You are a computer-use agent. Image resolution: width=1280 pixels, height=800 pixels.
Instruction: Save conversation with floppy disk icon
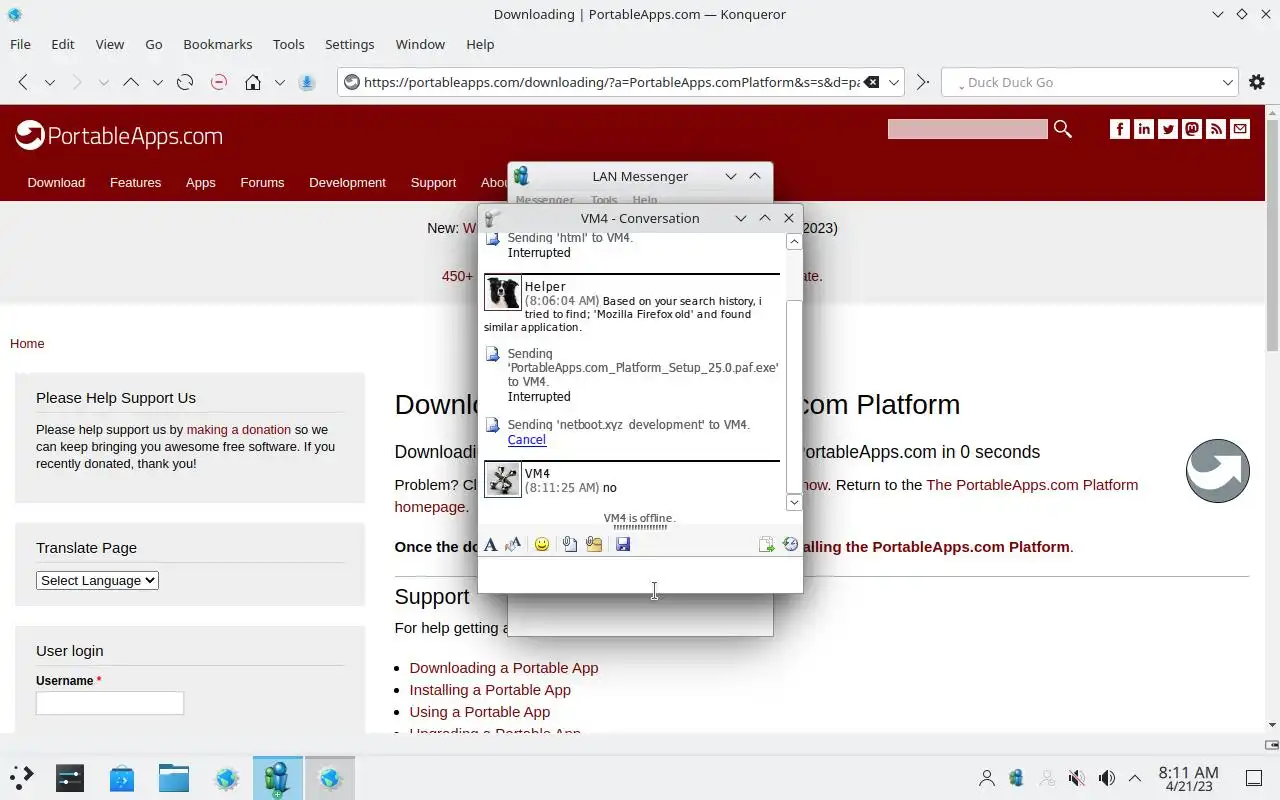pyautogui.click(x=623, y=544)
